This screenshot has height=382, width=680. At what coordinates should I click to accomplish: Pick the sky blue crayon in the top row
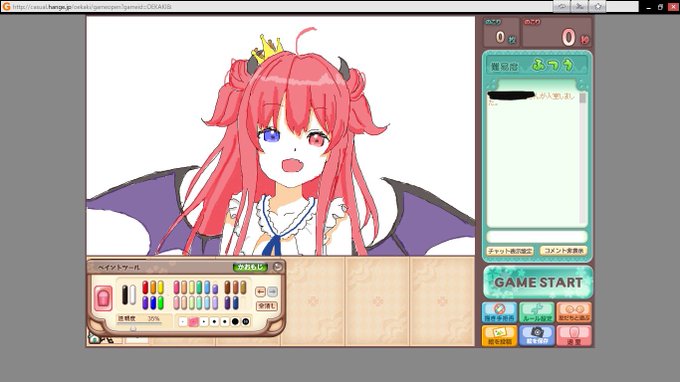click(x=207, y=287)
